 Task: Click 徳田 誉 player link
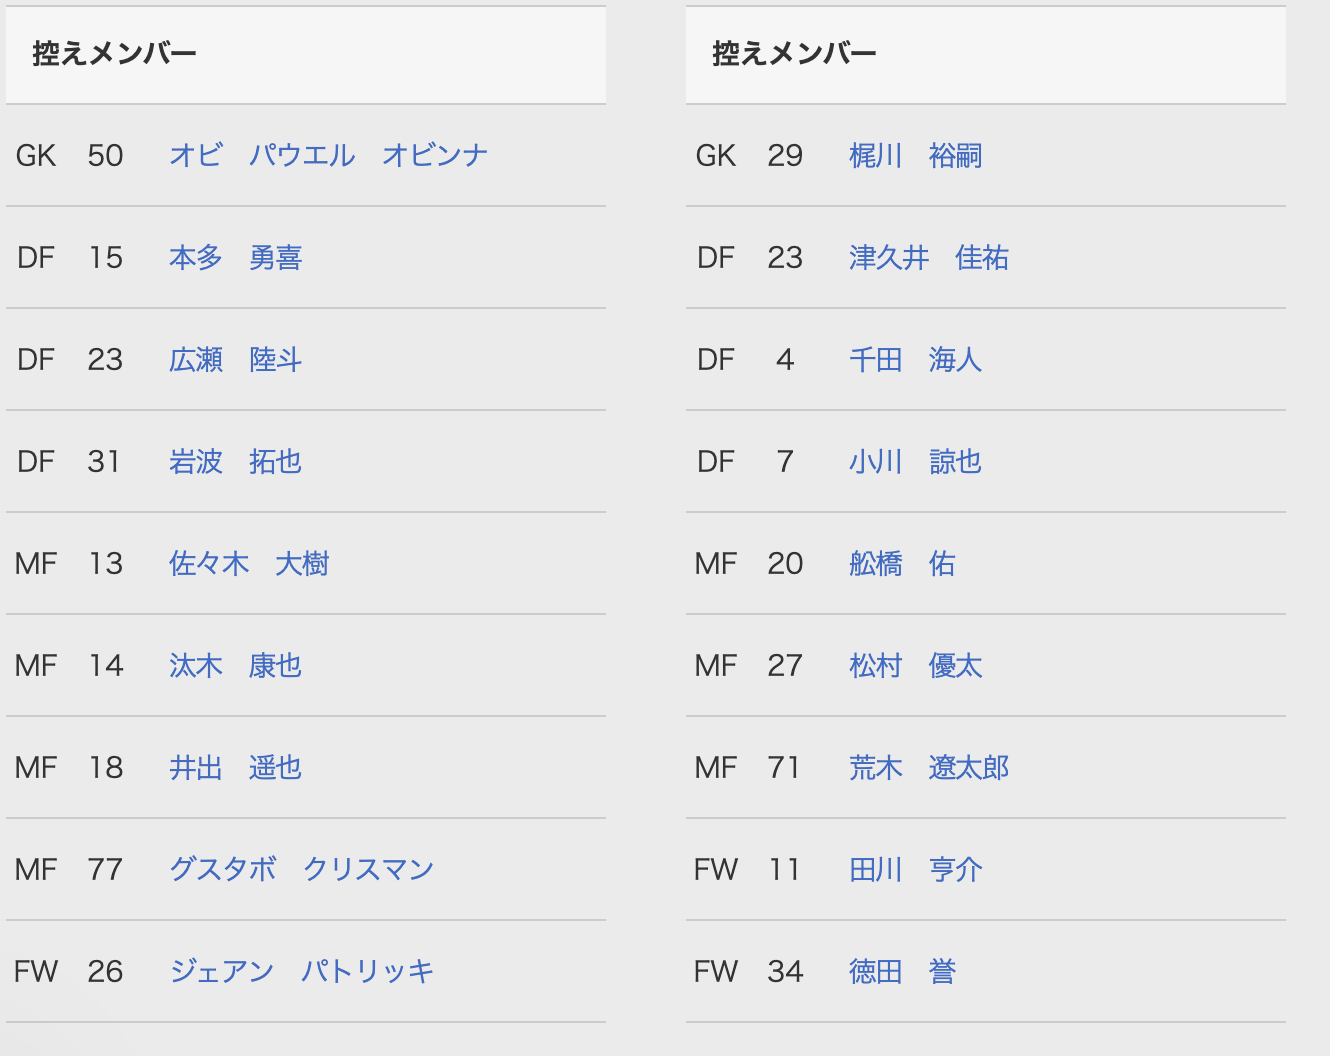pyautogui.click(x=902, y=972)
